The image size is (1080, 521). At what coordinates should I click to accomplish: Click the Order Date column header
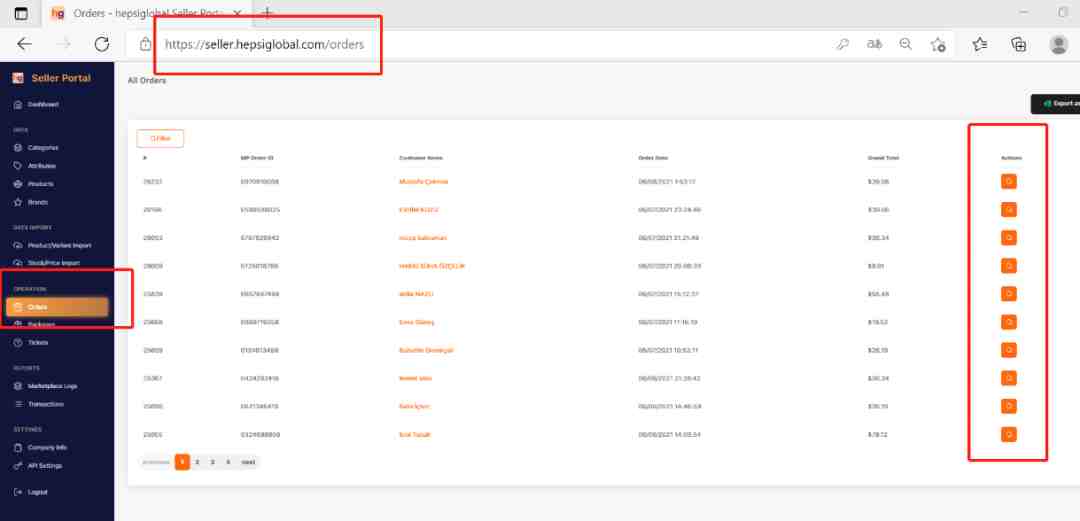coord(653,158)
